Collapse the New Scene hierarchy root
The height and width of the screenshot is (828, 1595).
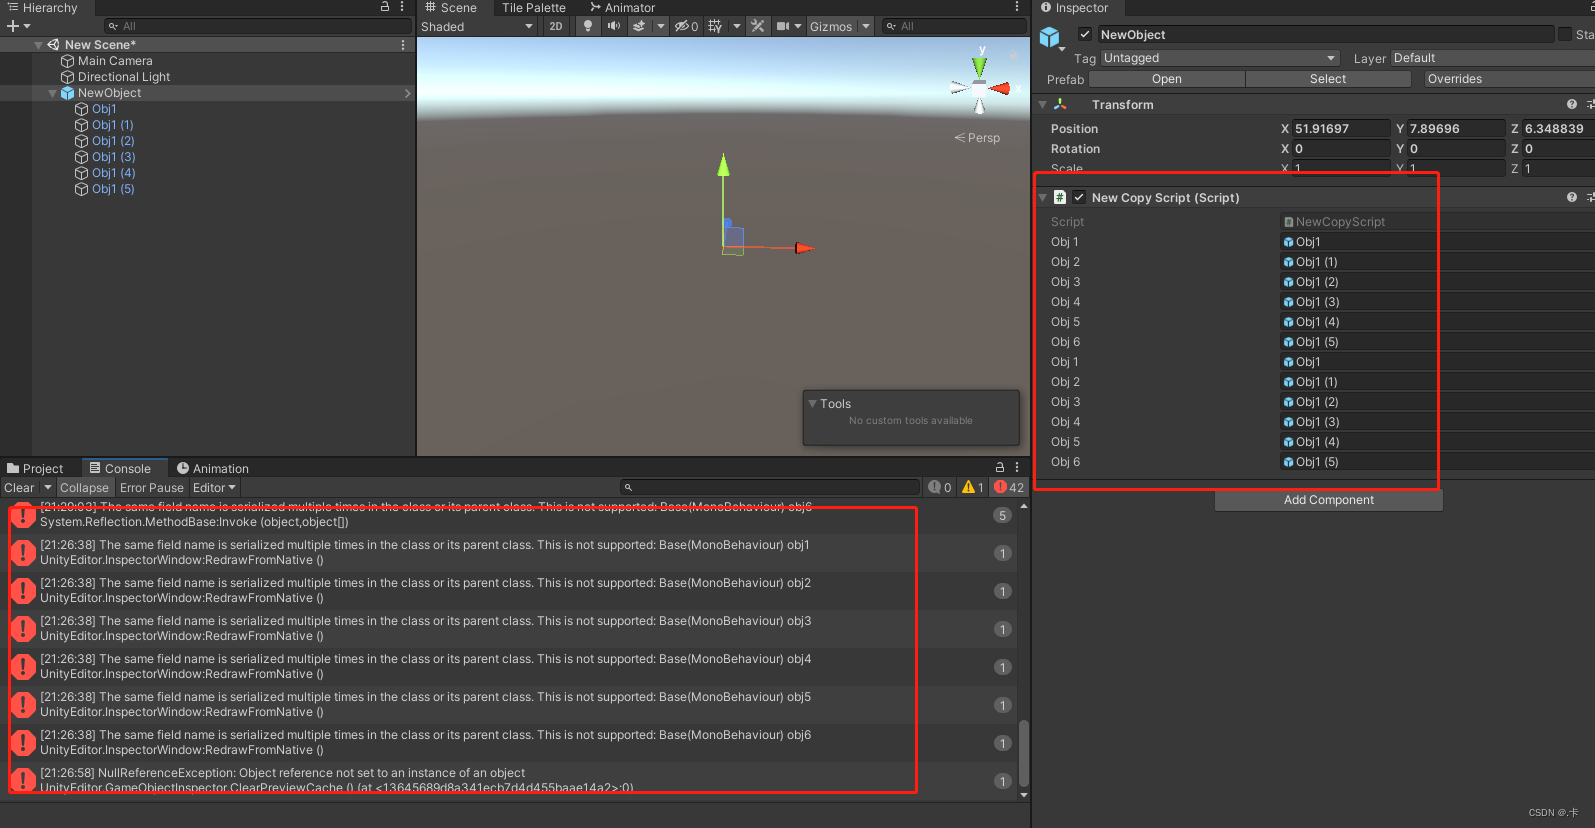(x=38, y=45)
